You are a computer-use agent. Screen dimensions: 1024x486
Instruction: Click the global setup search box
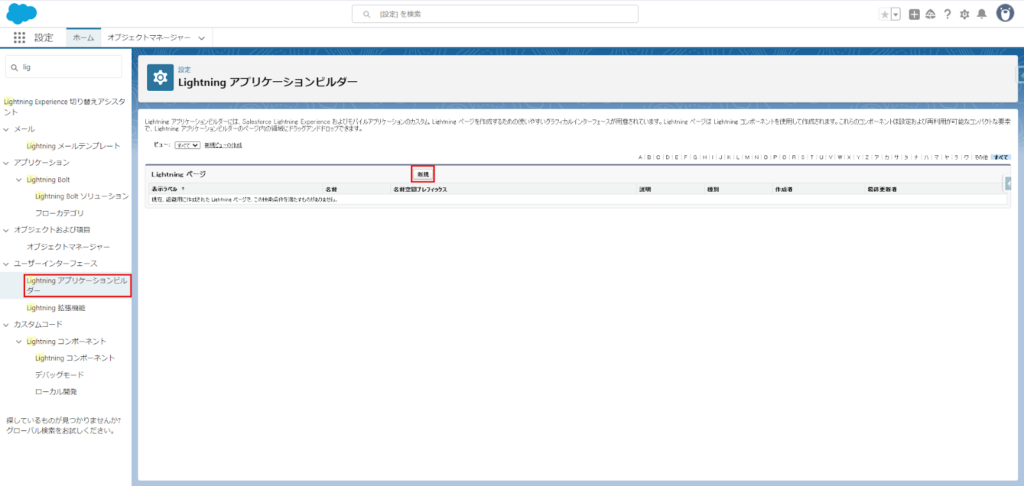[495, 14]
